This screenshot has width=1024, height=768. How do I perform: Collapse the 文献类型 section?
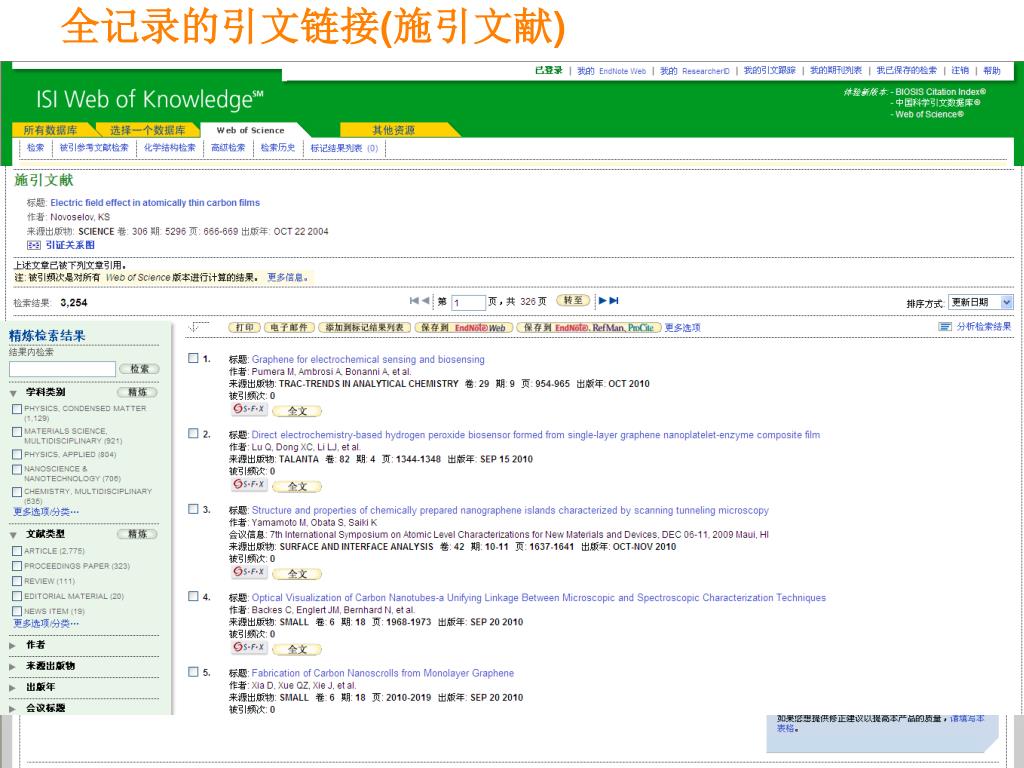(13, 535)
